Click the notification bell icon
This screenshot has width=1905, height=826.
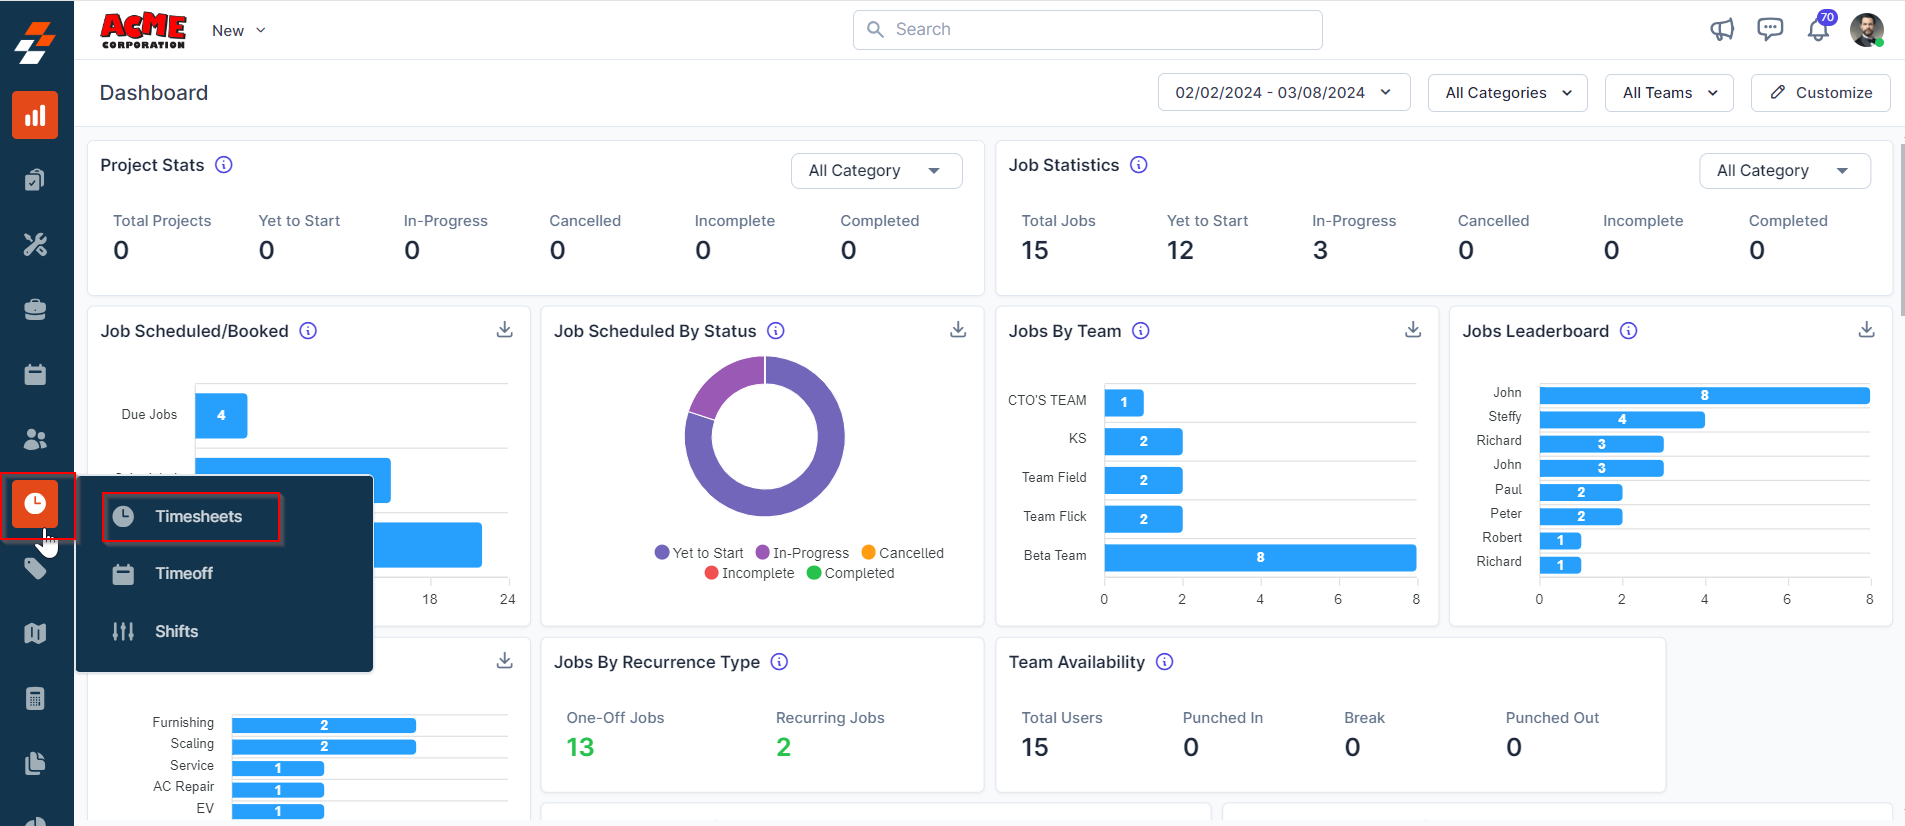coord(1818,30)
